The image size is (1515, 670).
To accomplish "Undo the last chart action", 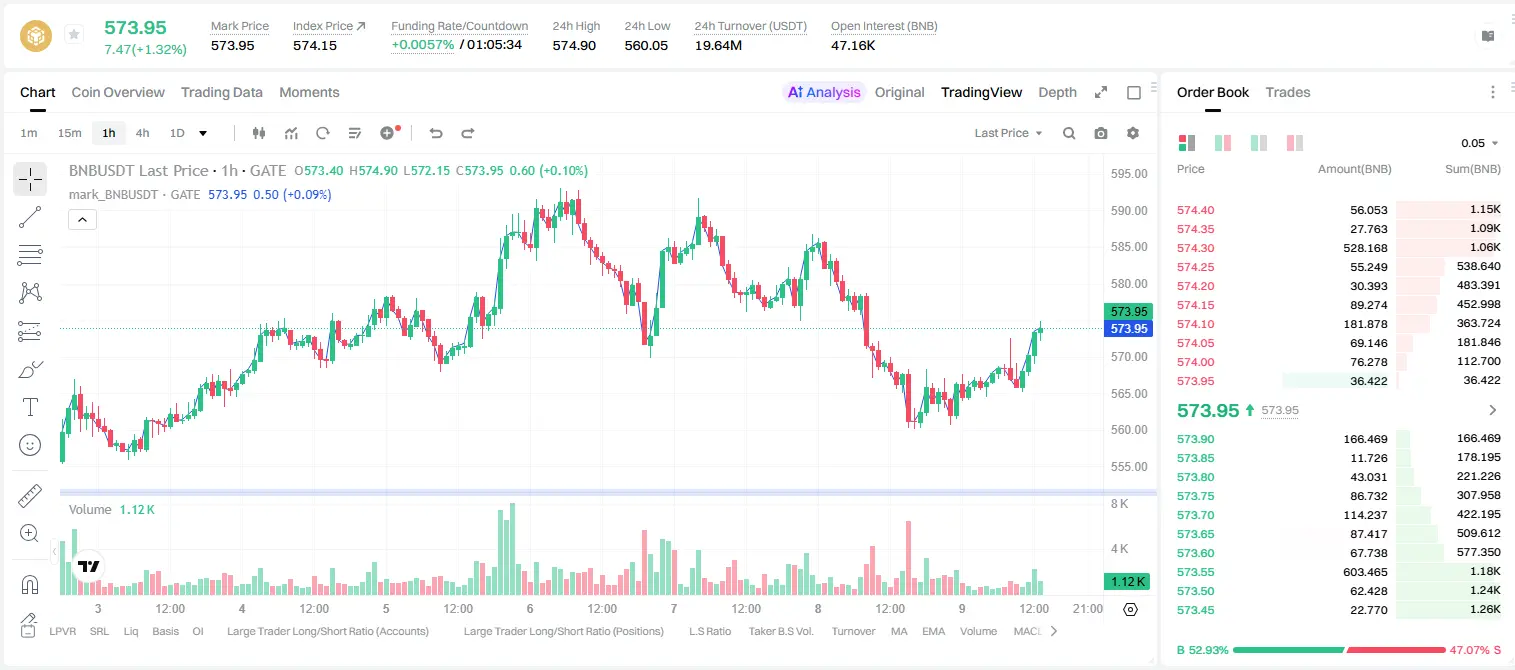I will tap(435, 133).
